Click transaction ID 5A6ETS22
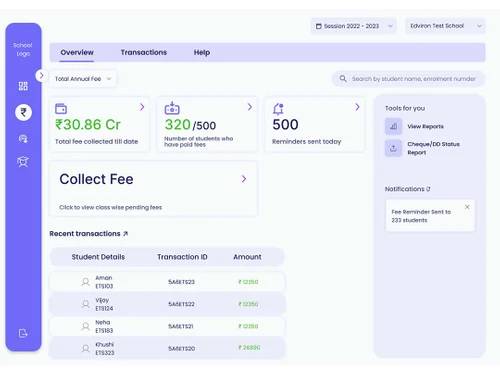Viewport: 500px width, 375px height. [x=181, y=304]
